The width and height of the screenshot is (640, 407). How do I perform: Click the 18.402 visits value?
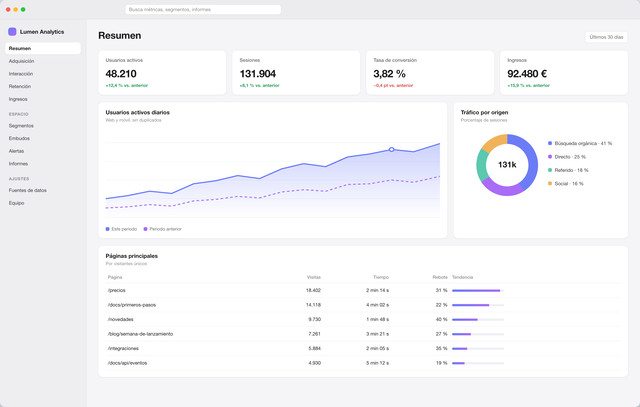coord(313,290)
